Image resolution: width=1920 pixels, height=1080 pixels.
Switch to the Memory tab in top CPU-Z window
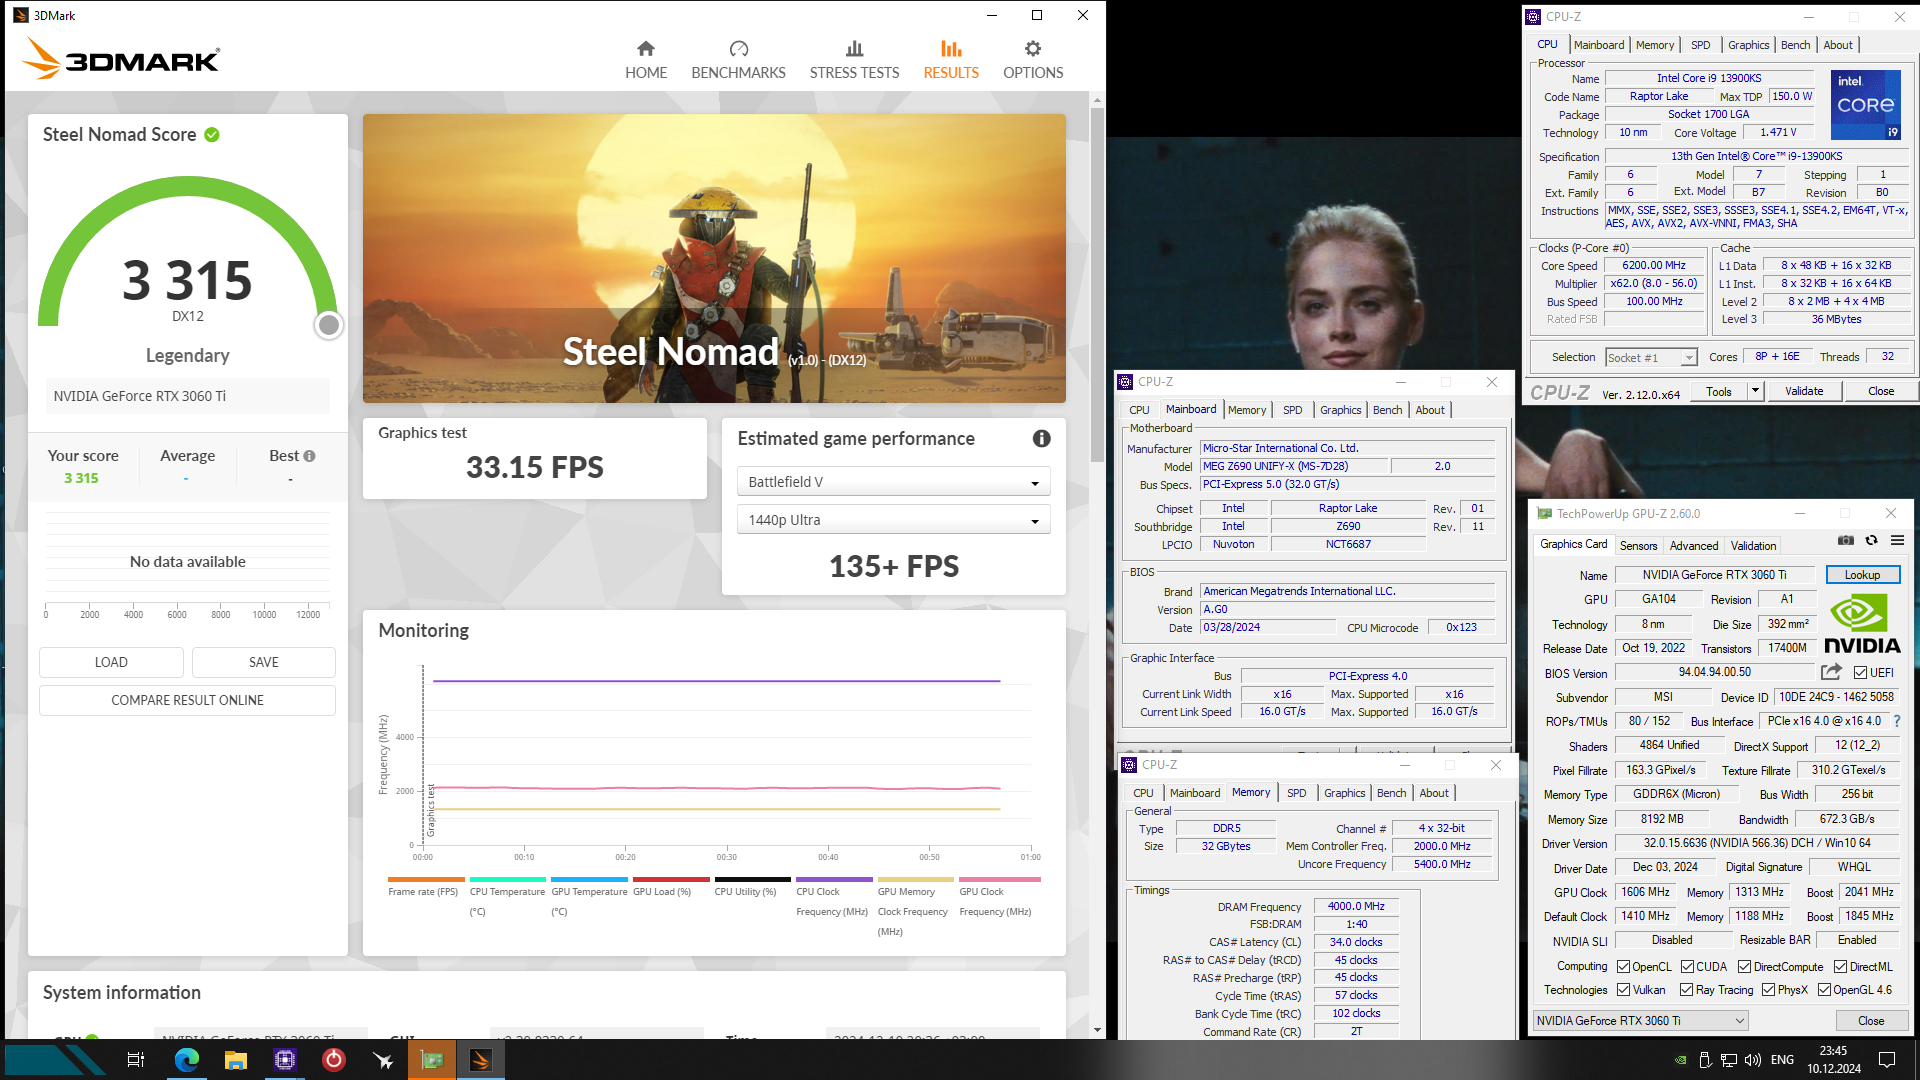click(1655, 45)
